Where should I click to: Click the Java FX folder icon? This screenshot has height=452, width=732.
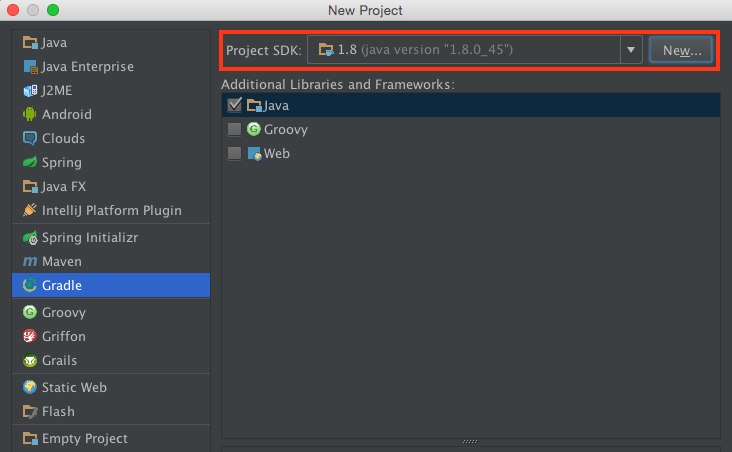click(x=30, y=187)
